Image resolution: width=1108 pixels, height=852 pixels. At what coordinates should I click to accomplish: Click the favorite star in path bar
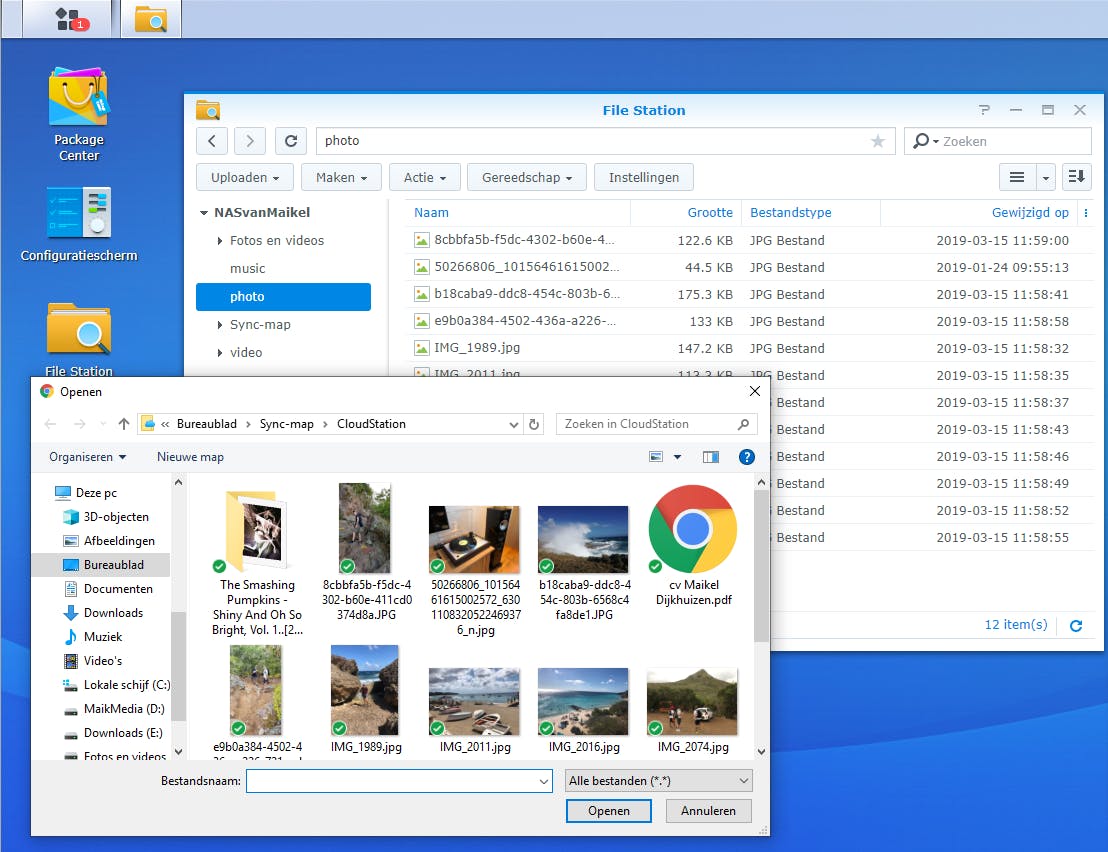pos(878,141)
